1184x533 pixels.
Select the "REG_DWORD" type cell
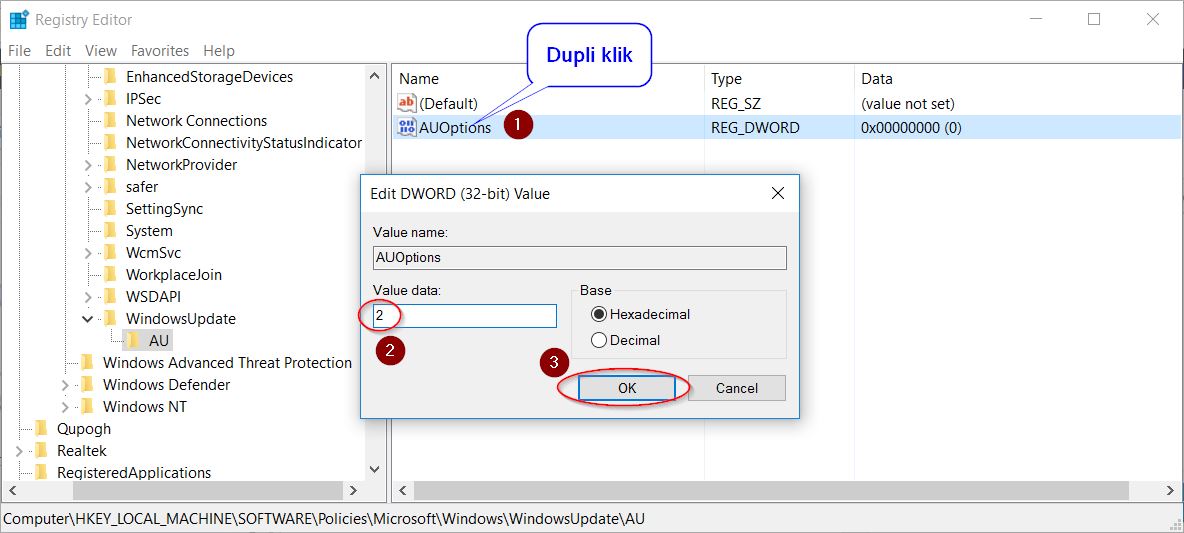tap(755, 128)
